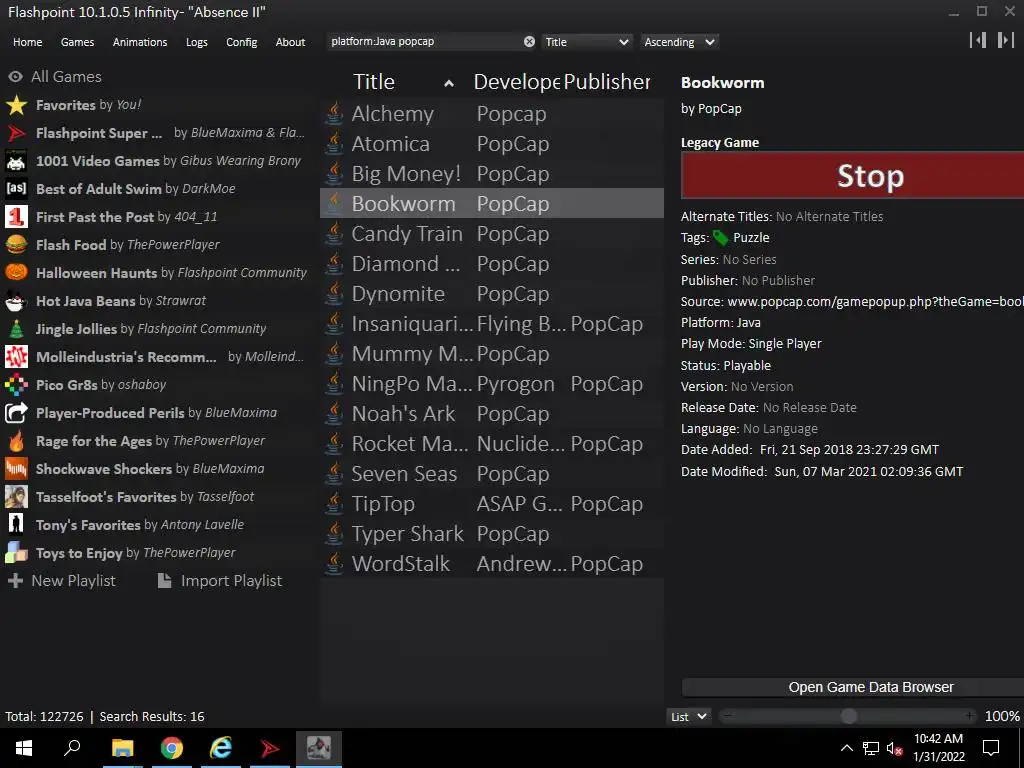The image size is (1024, 768).
Task: Click the muted volume tray icon
Action: (895, 748)
